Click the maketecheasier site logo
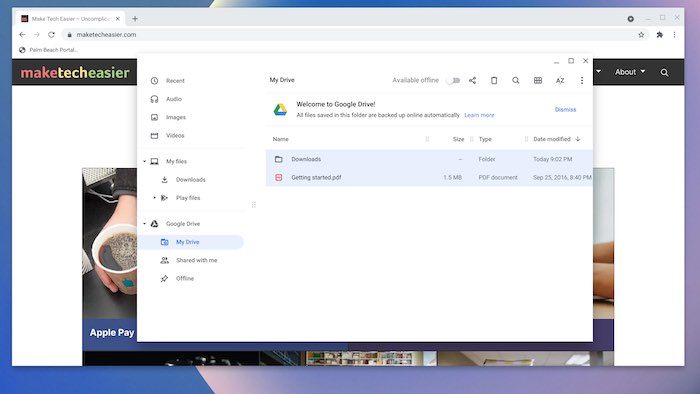This screenshot has height=394, width=700. pyautogui.click(x=75, y=72)
